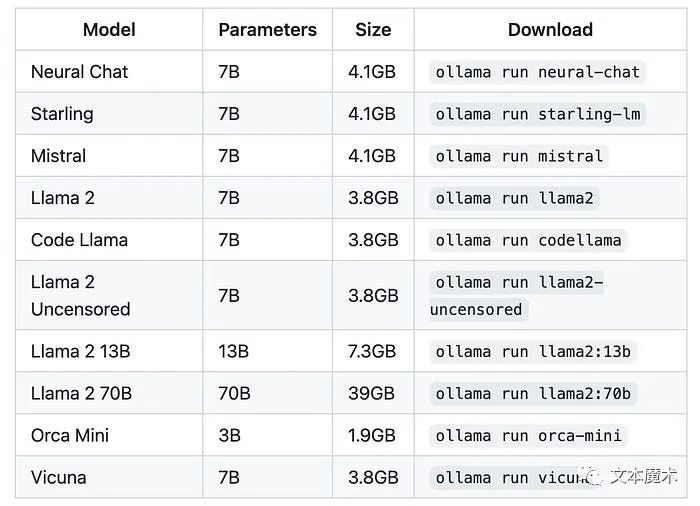The width and height of the screenshot is (700, 506).
Task: Click the 'ollama run codellama' code snippet
Action: (528, 240)
